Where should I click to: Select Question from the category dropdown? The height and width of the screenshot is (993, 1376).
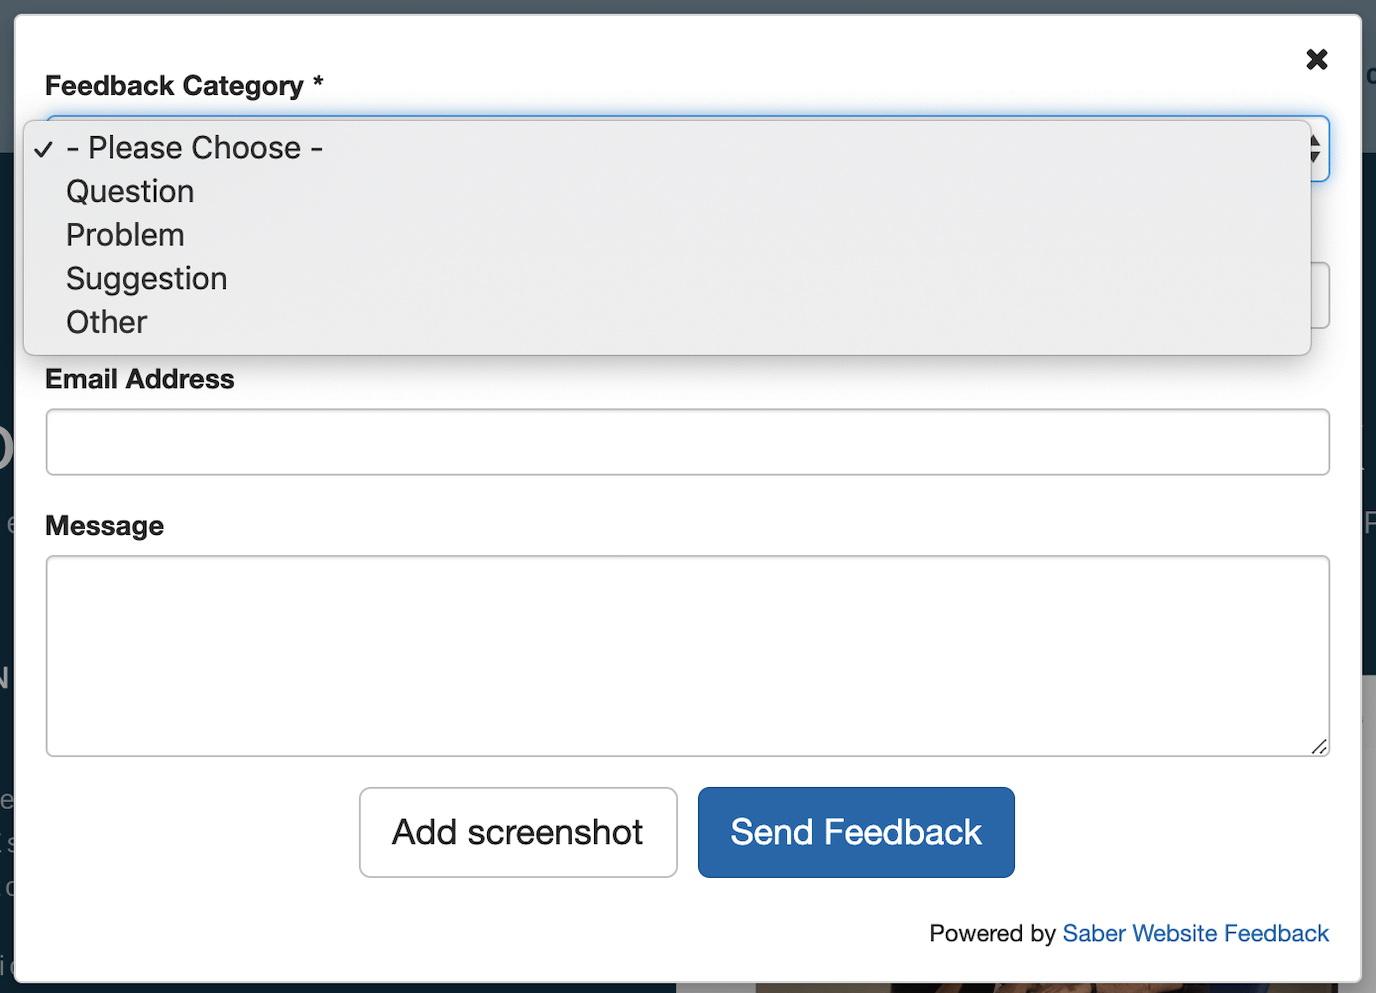(130, 191)
